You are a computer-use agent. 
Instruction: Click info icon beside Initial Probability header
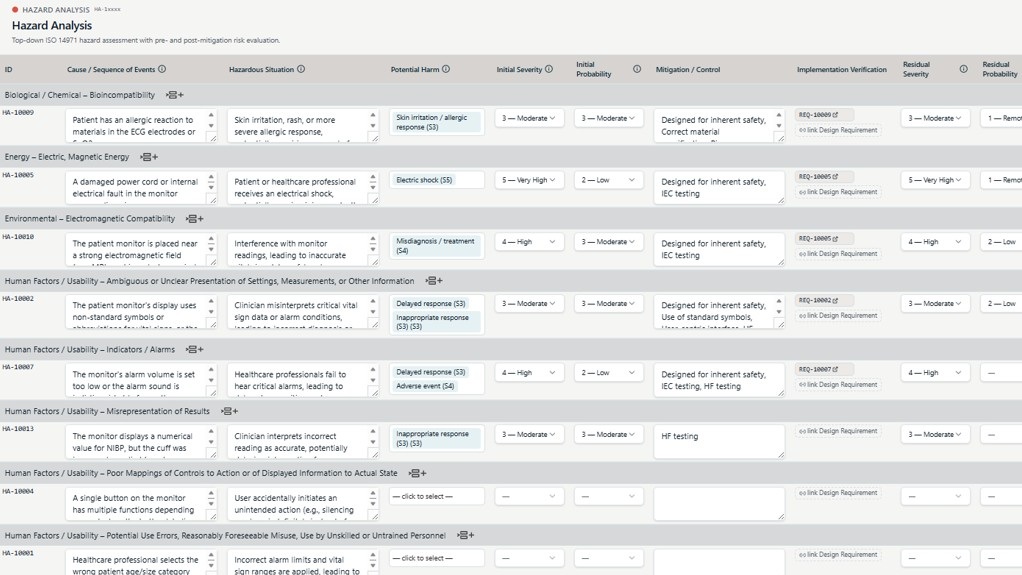pyautogui.click(x=637, y=69)
